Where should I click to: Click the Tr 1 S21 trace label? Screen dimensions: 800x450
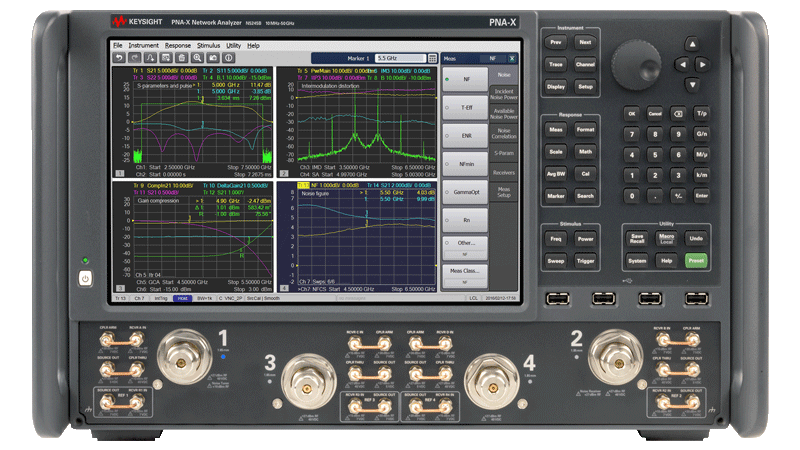[165, 70]
